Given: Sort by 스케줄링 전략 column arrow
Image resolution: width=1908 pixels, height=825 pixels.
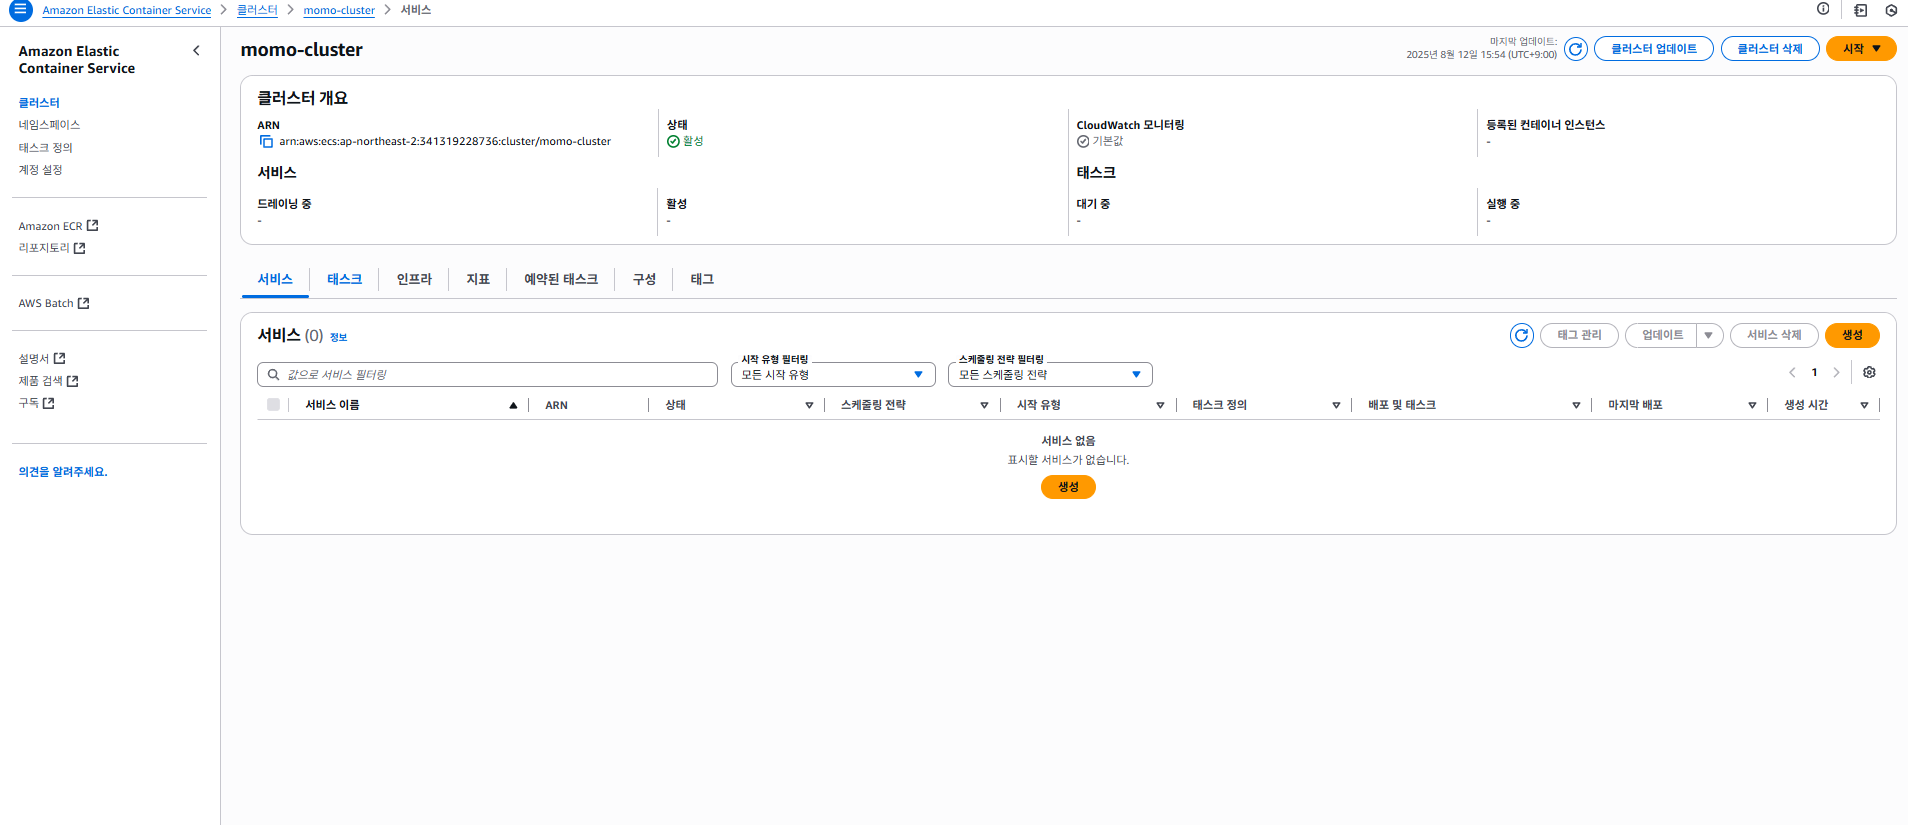Looking at the screenshot, I should 984,405.
